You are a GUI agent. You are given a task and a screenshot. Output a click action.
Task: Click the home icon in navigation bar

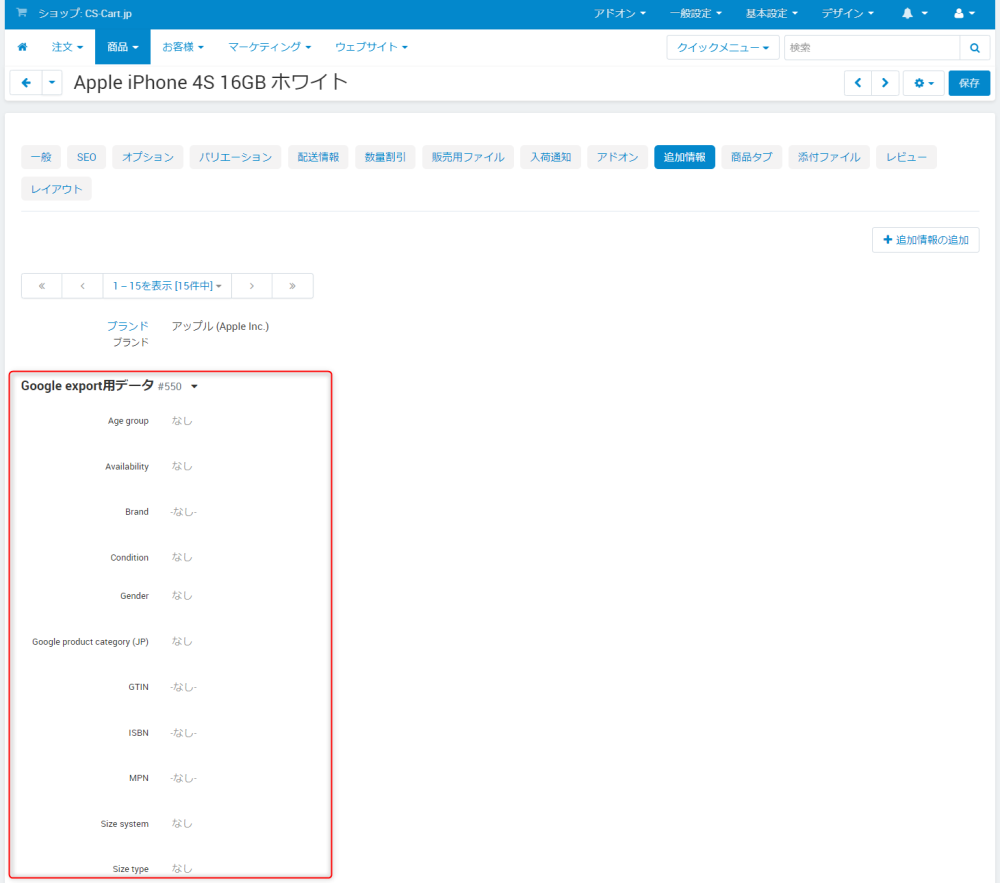tap(22, 47)
